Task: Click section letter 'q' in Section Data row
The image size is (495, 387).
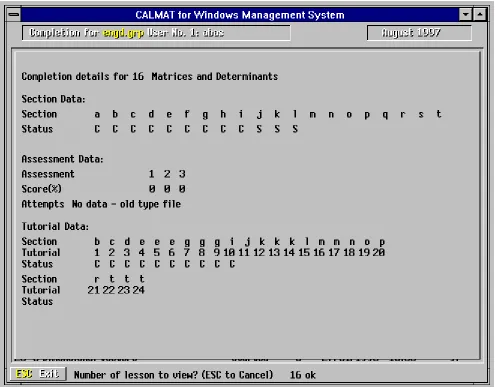Action: click(x=385, y=115)
